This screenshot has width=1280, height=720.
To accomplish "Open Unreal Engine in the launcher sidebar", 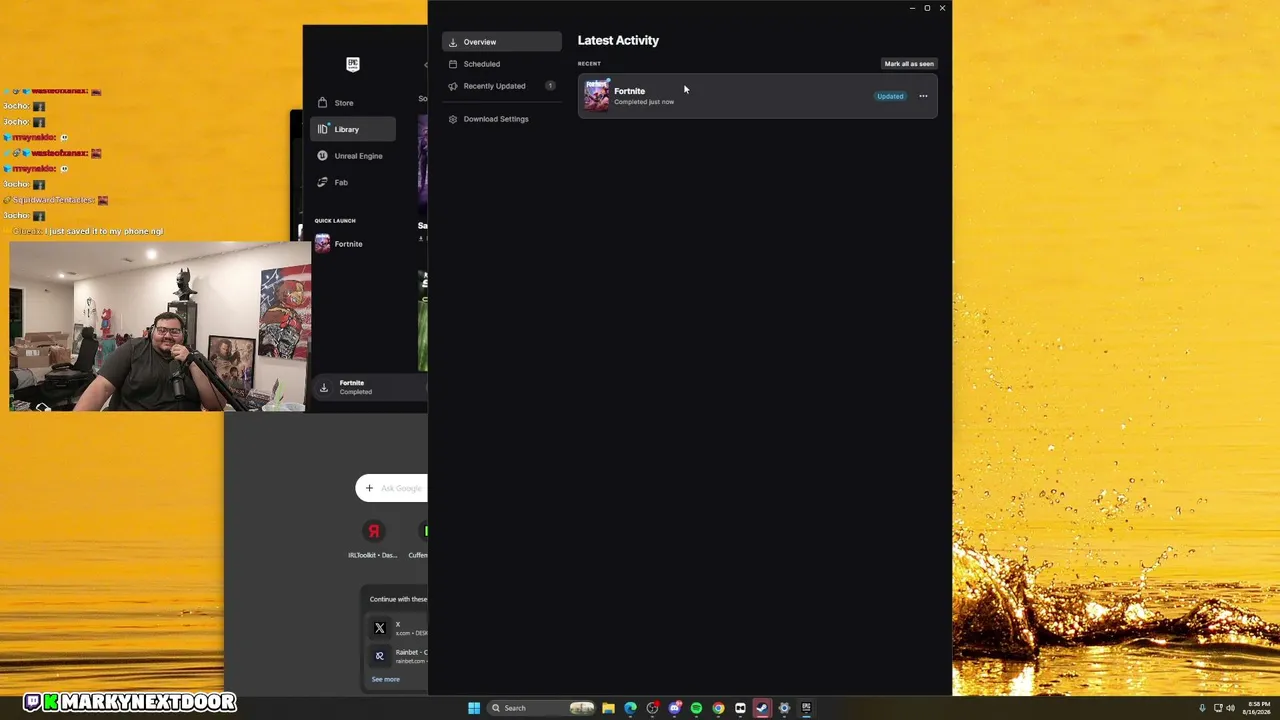I will (x=353, y=156).
